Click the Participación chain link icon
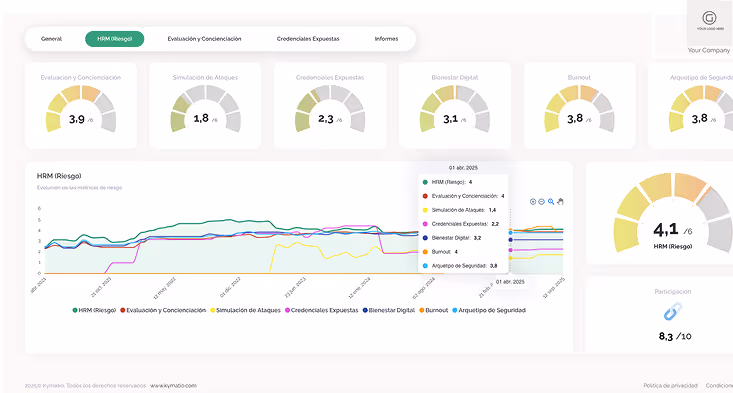 [x=673, y=312]
